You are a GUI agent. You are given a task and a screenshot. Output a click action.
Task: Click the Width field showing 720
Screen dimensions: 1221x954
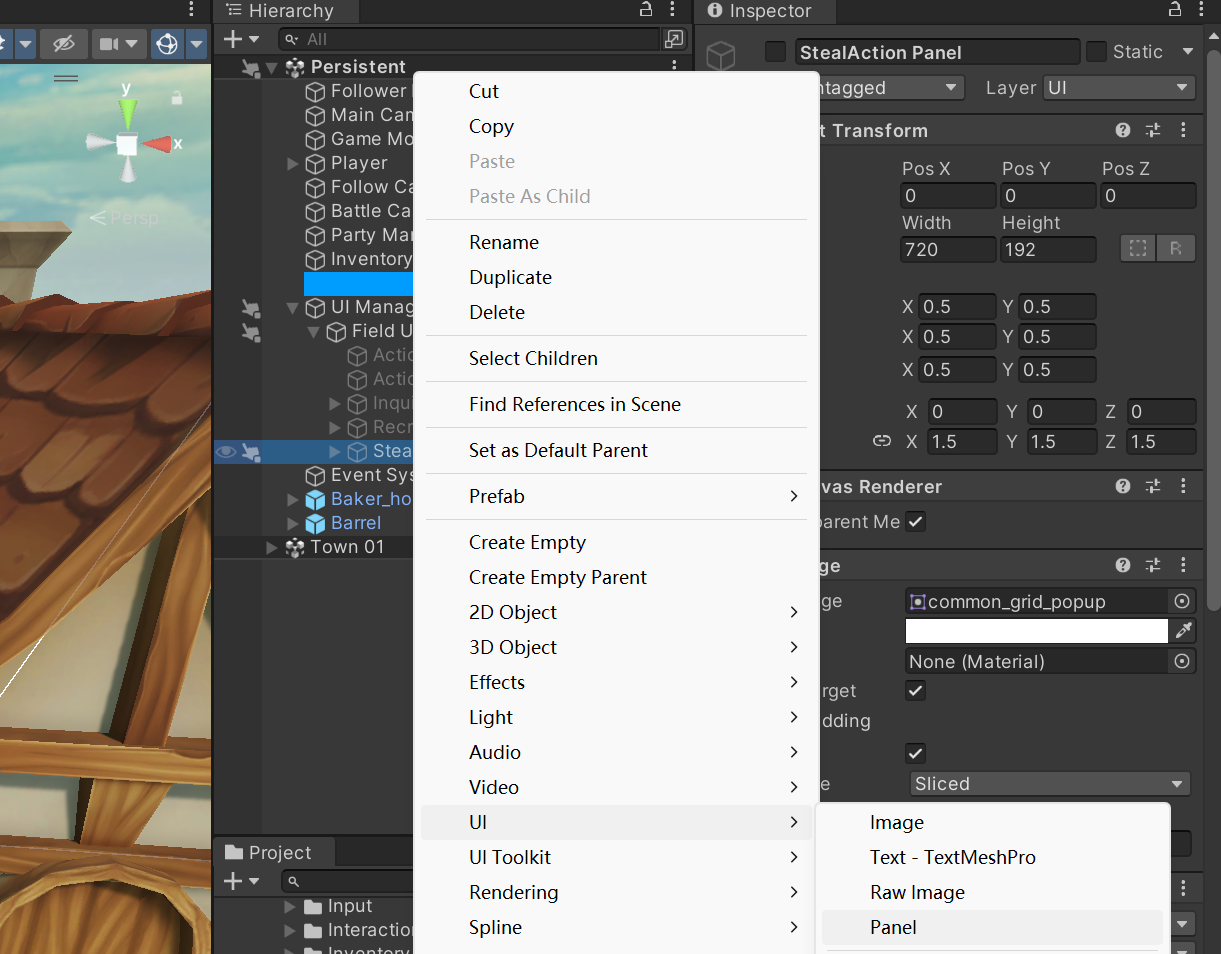click(948, 250)
